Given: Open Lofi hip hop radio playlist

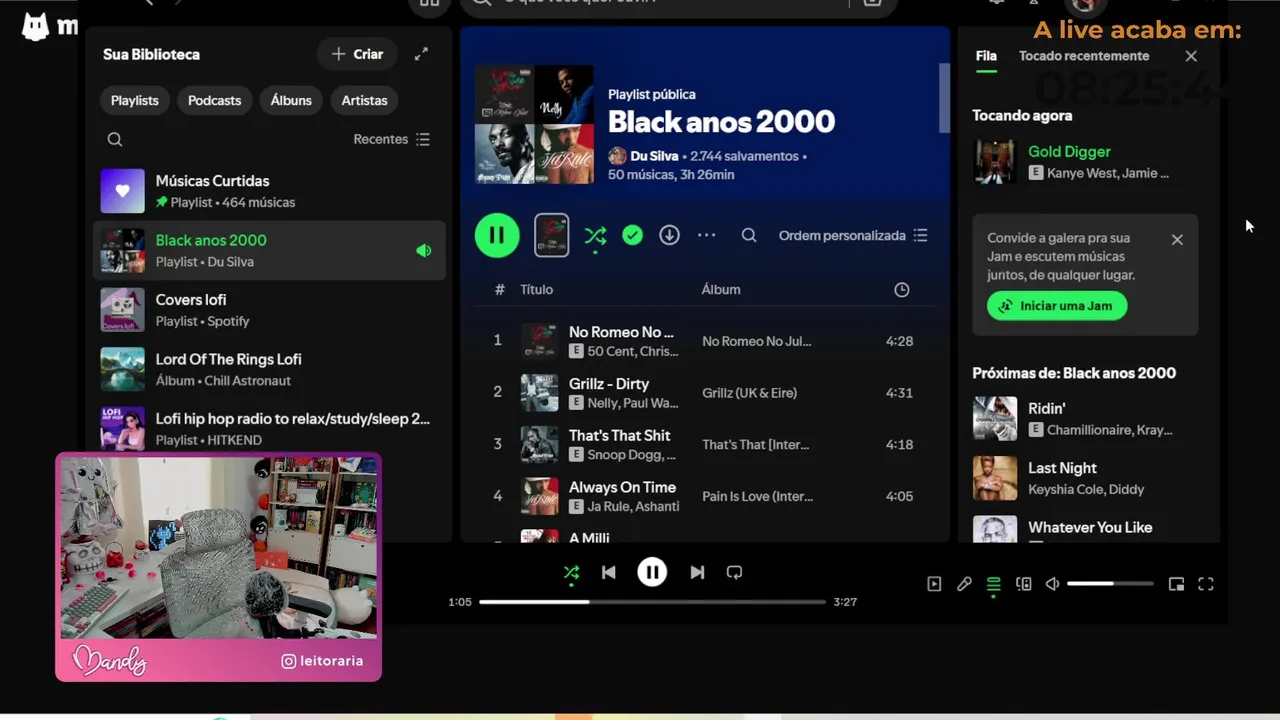Looking at the screenshot, I should 269,428.
